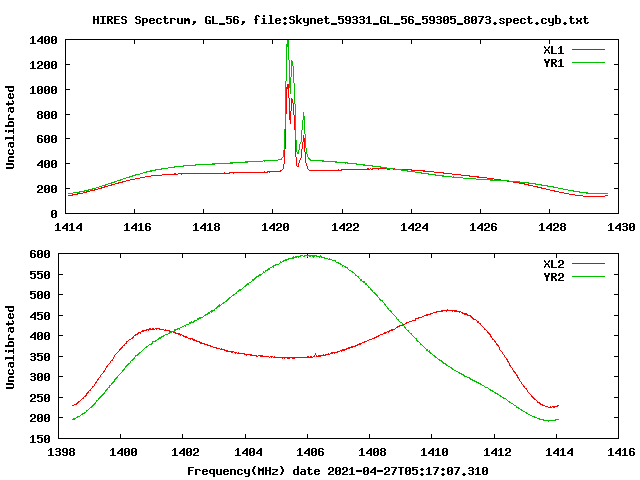Click the 1402 tick label on bottom x-axis
640x480 pixels.
[185, 452]
